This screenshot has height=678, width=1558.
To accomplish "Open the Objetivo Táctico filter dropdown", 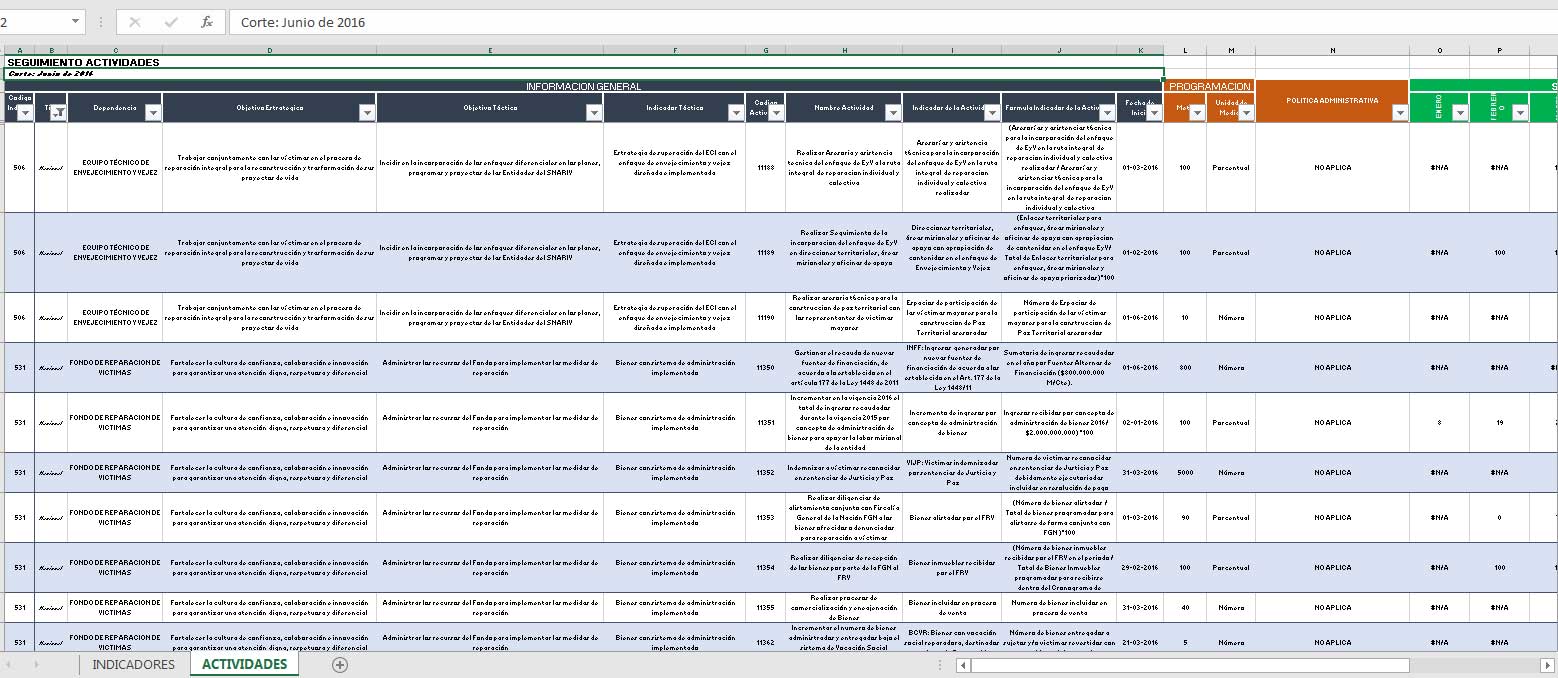I will click(594, 113).
